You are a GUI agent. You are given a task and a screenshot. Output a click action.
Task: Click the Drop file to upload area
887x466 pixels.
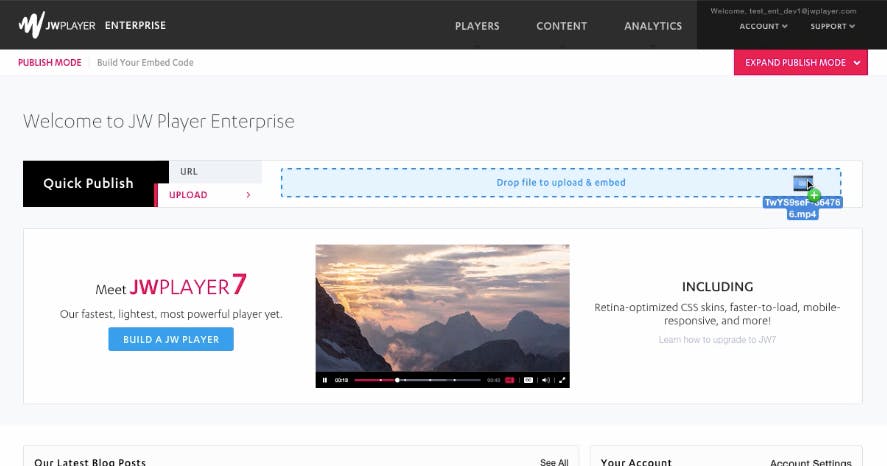click(561, 182)
